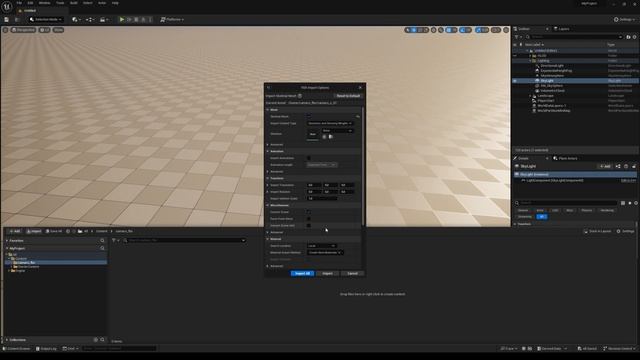This screenshot has height=360, width=640.
Task: Toggle the Convert Scene Unit checkbox
Action: 309,225
